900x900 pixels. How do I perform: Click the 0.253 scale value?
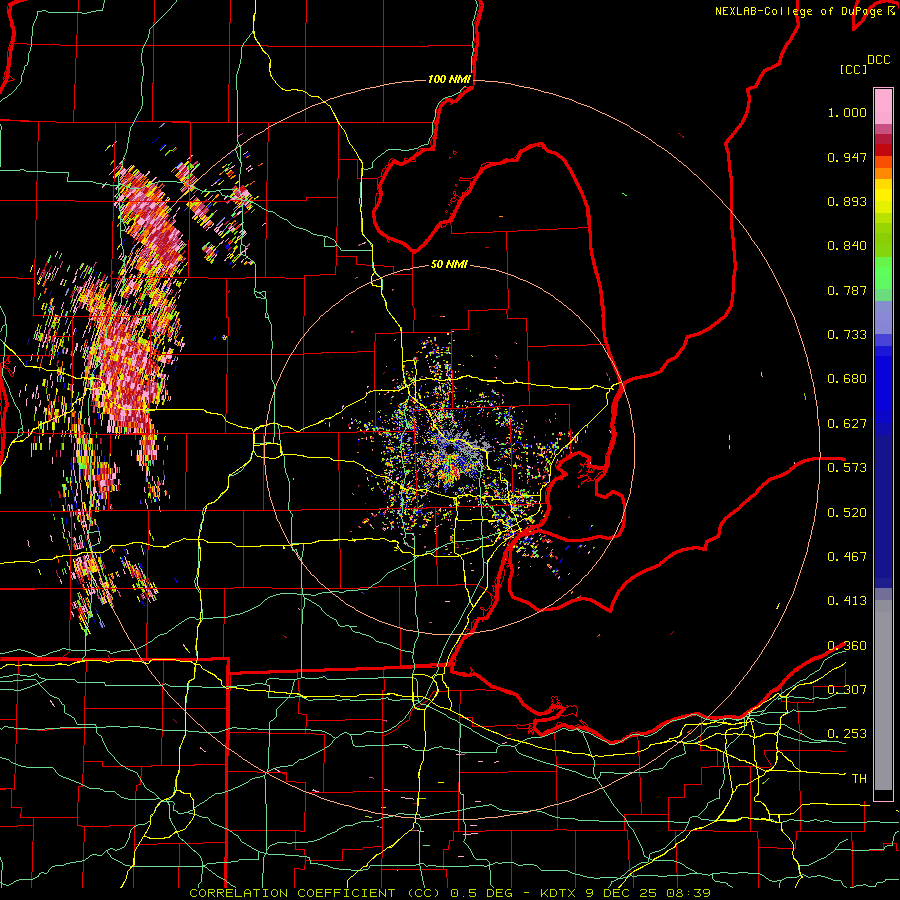(x=847, y=734)
